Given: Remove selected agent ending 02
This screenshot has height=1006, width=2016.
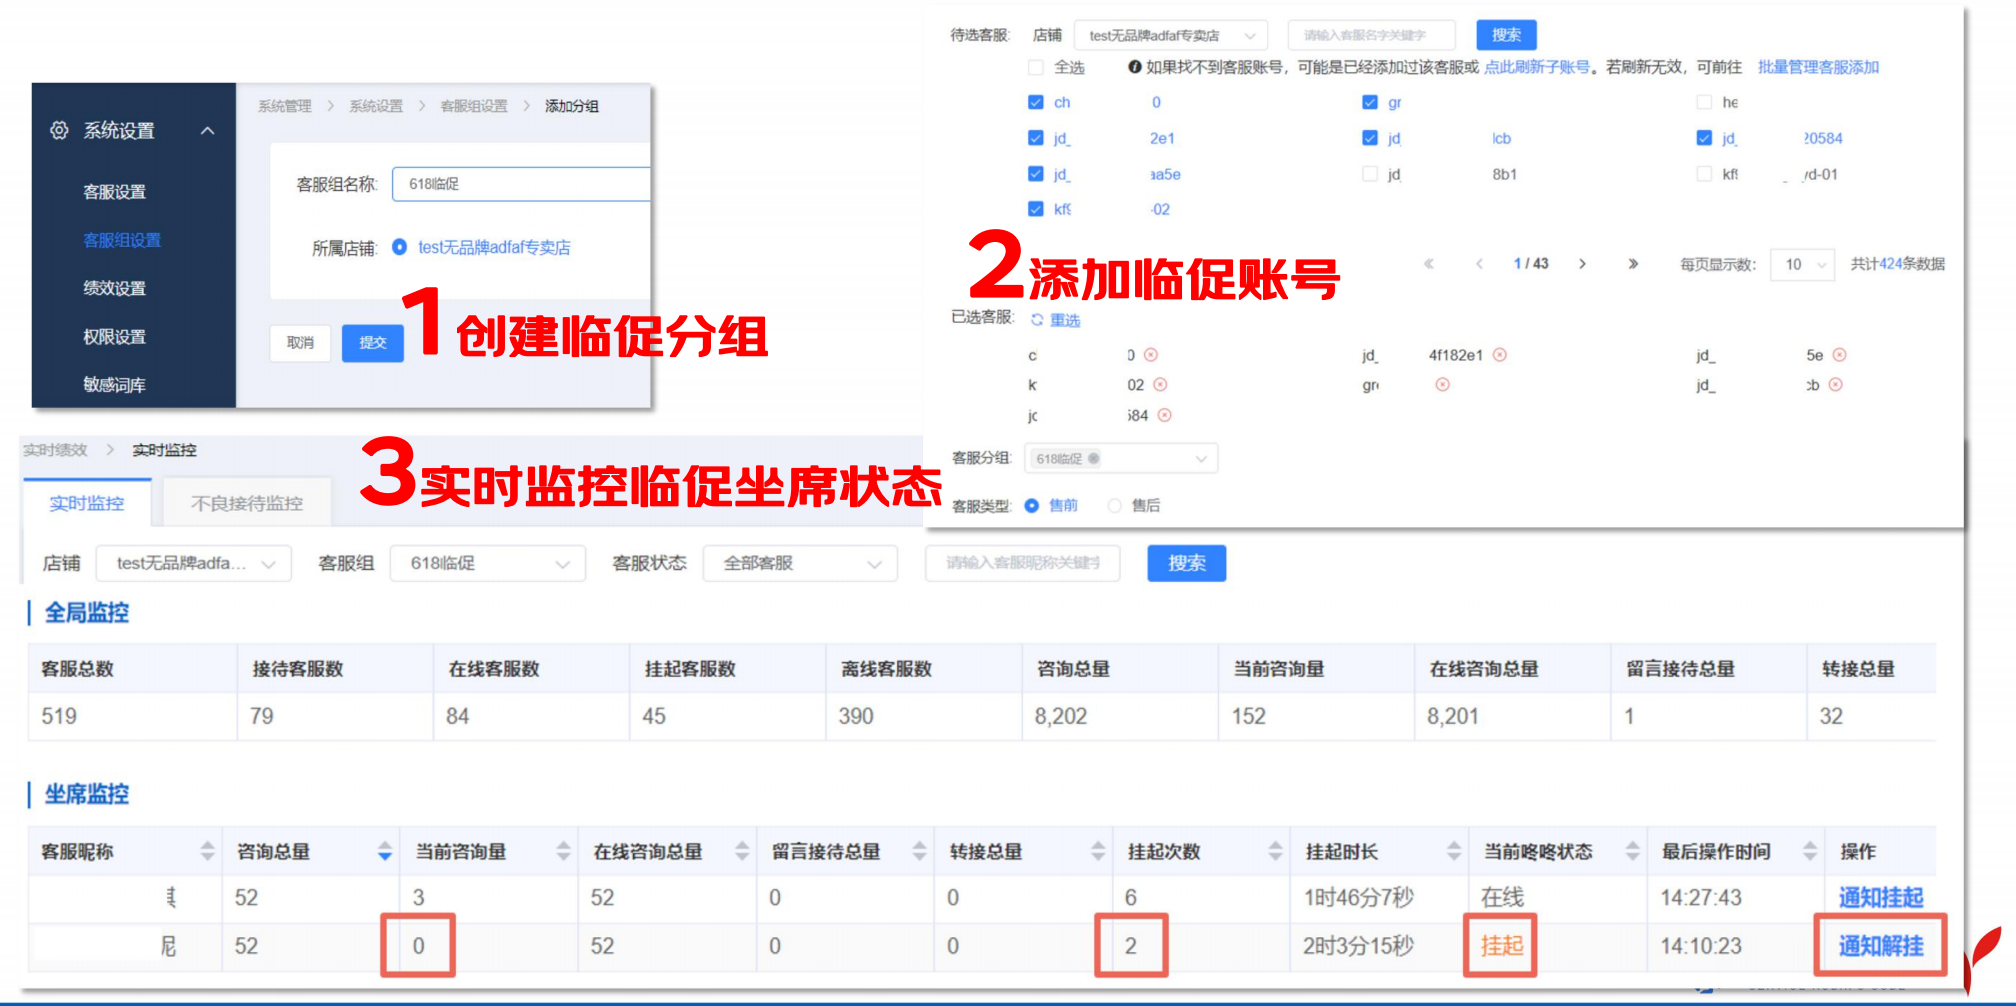Looking at the screenshot, I should click(x=1160, y=385).
